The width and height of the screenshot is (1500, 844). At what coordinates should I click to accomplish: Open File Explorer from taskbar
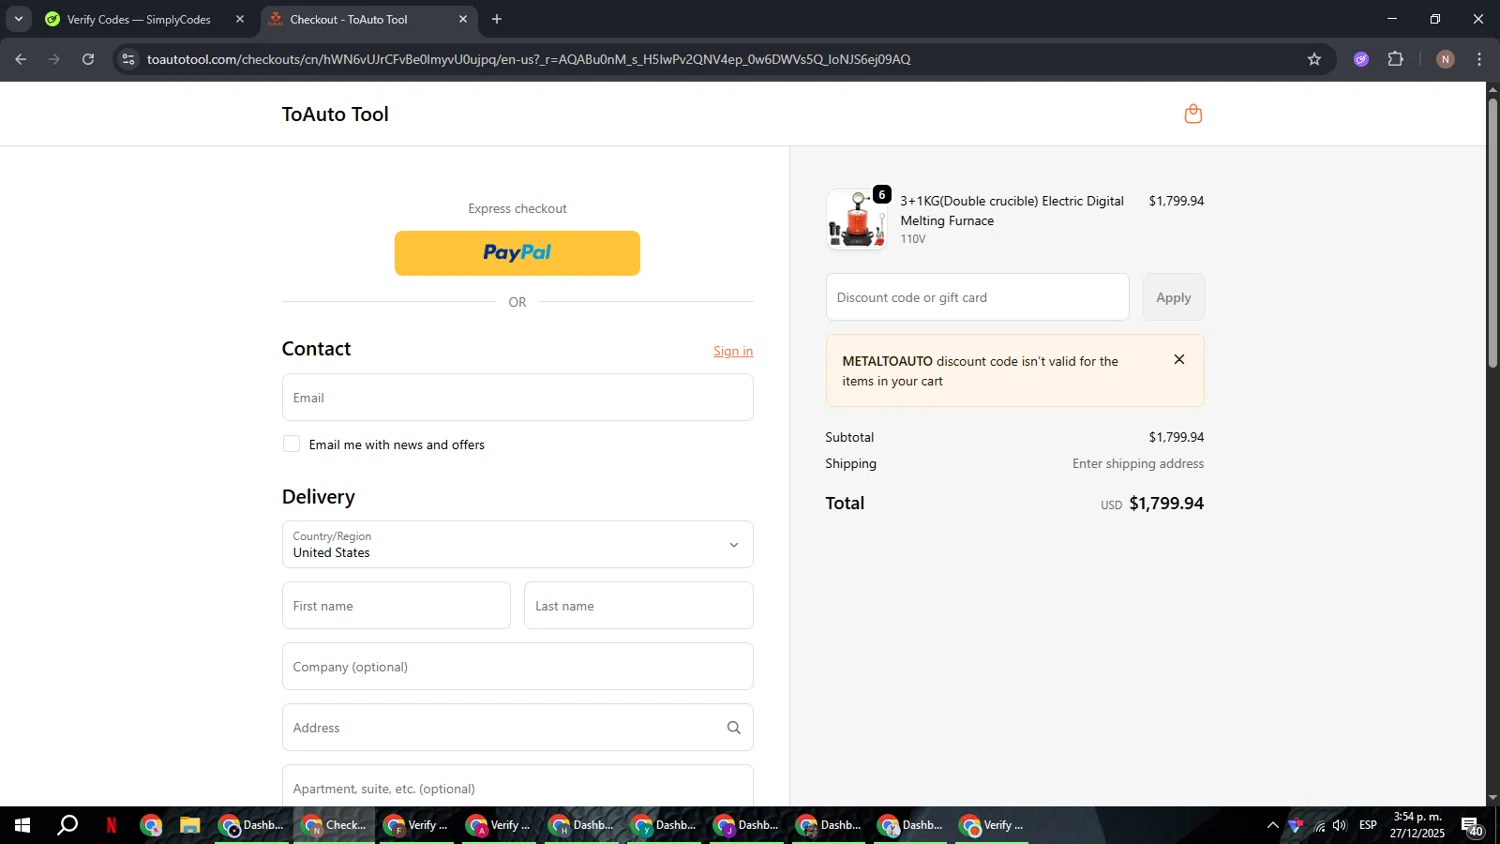pos(190,825)
